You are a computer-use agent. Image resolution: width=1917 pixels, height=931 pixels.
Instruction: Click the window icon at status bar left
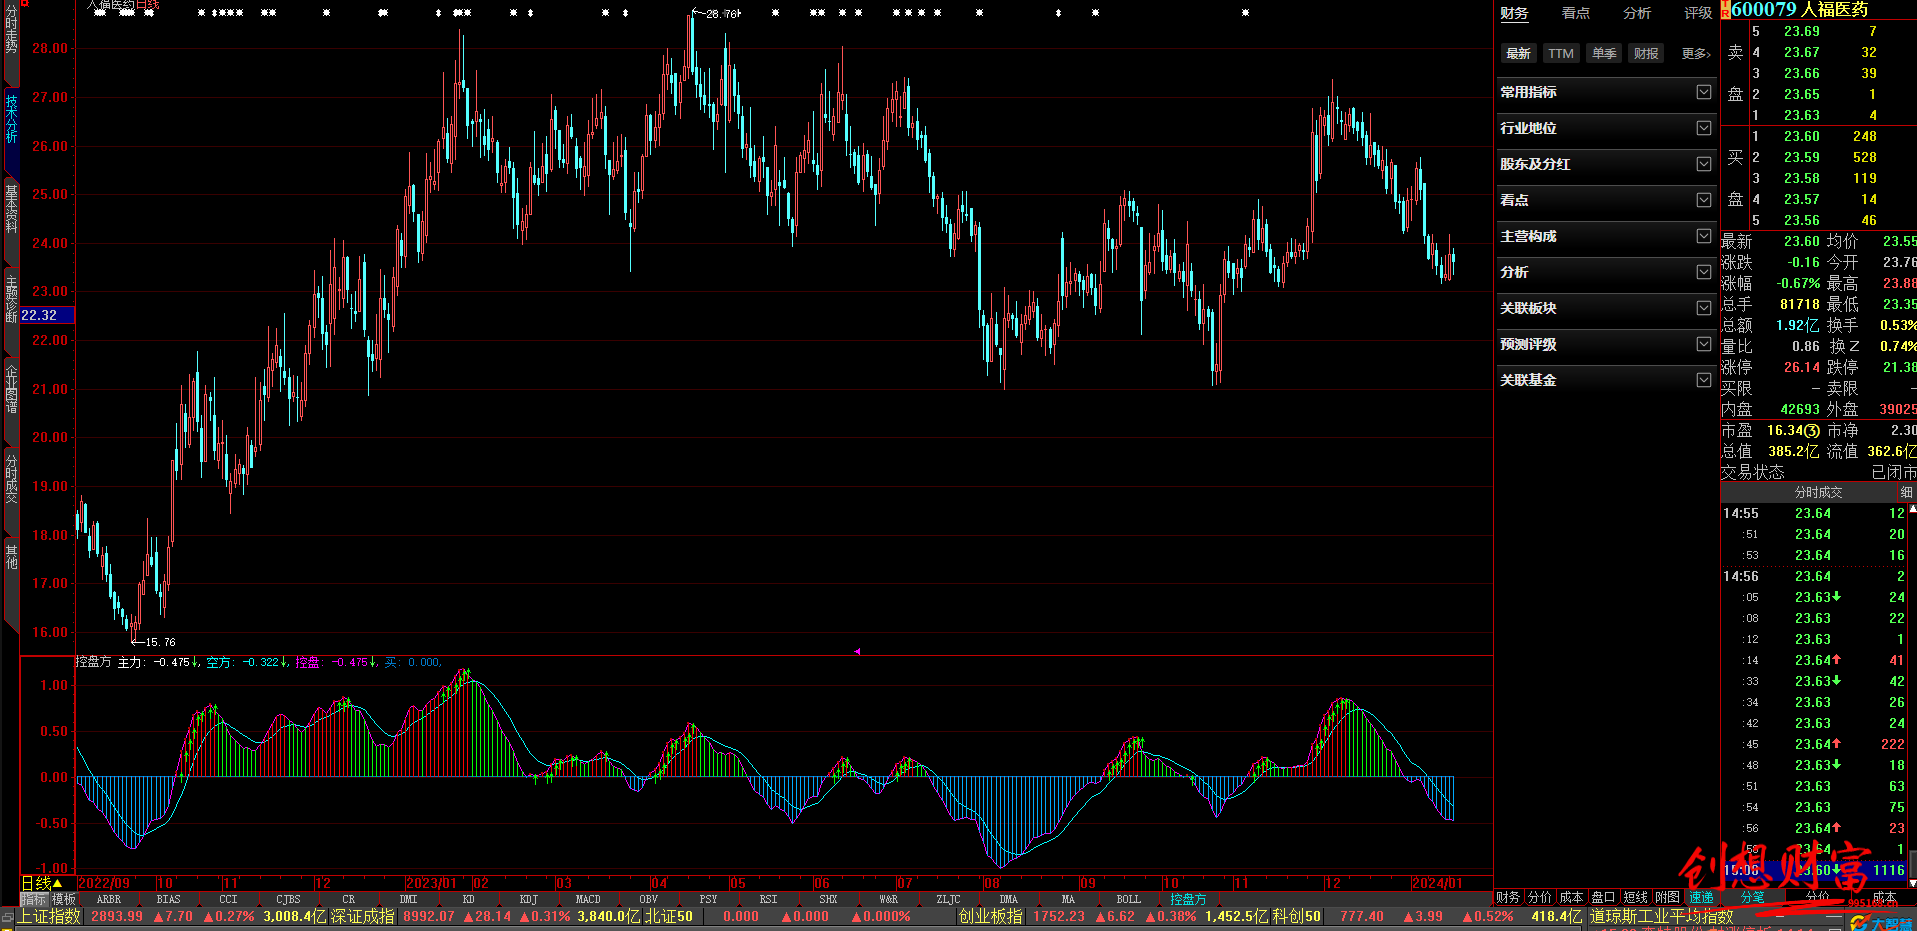pyautogui.click(x=7, y=916)
